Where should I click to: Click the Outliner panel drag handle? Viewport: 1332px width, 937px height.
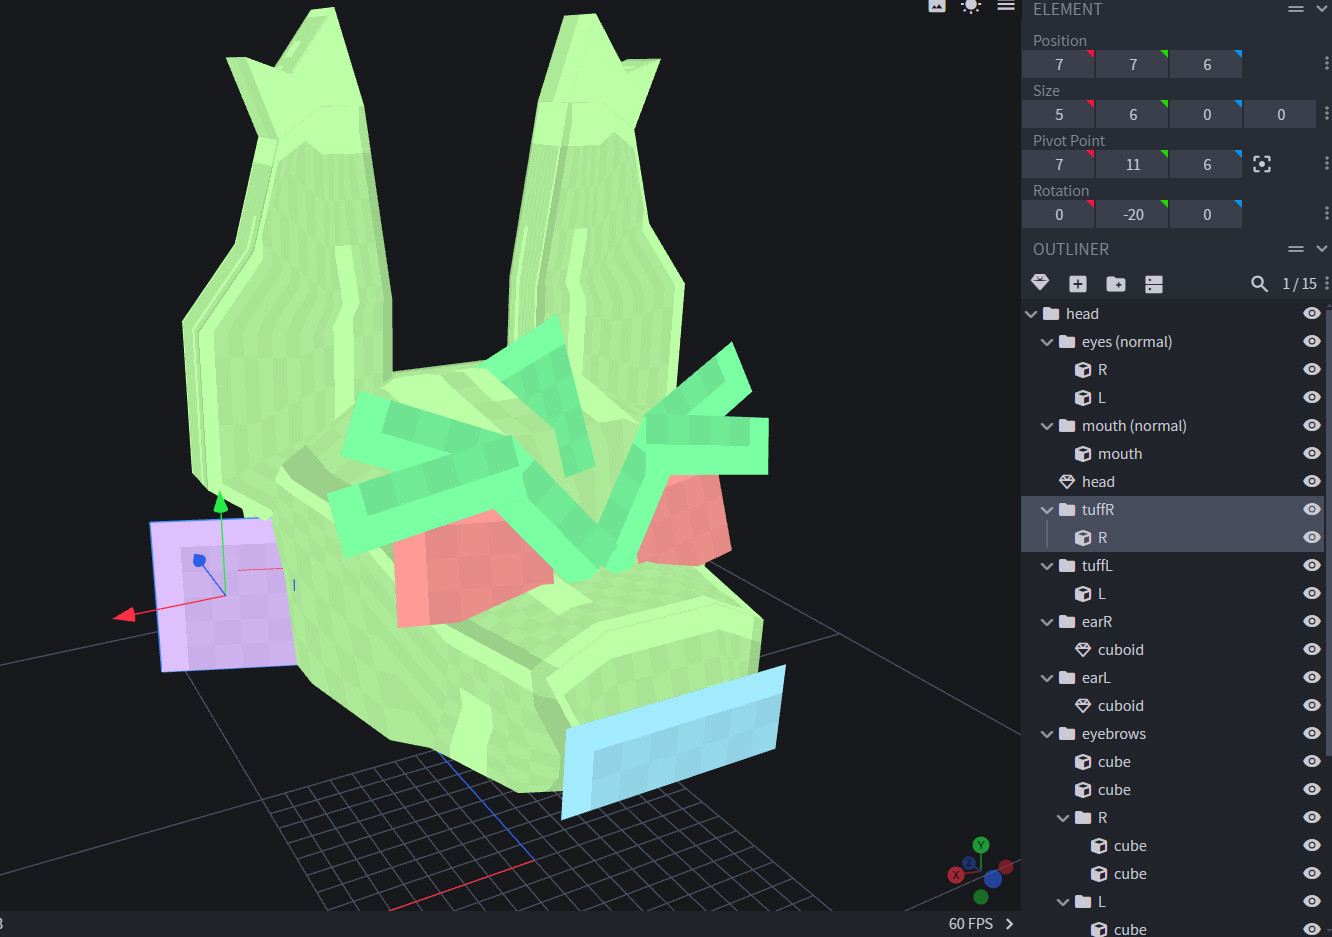click(x=1296, y=249)
